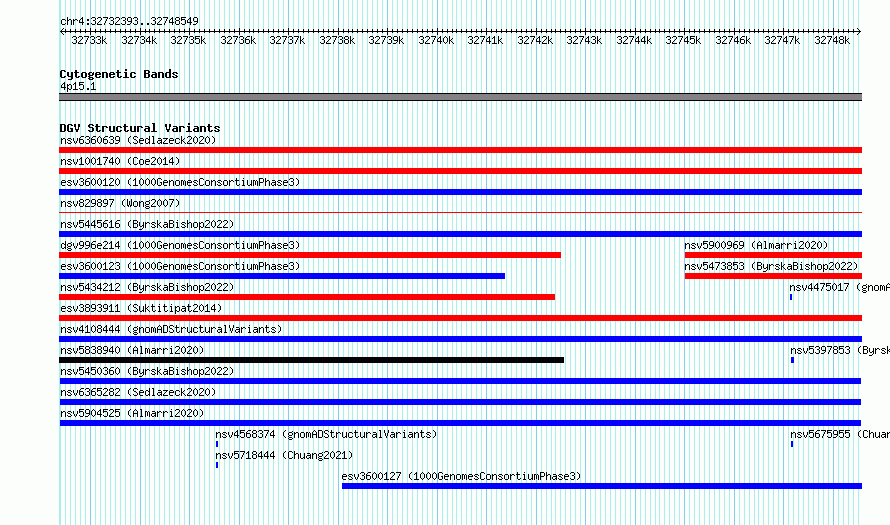
Task: Click the nsv5904525 (Almarri2020) label
Action: (x=132, y=413)
